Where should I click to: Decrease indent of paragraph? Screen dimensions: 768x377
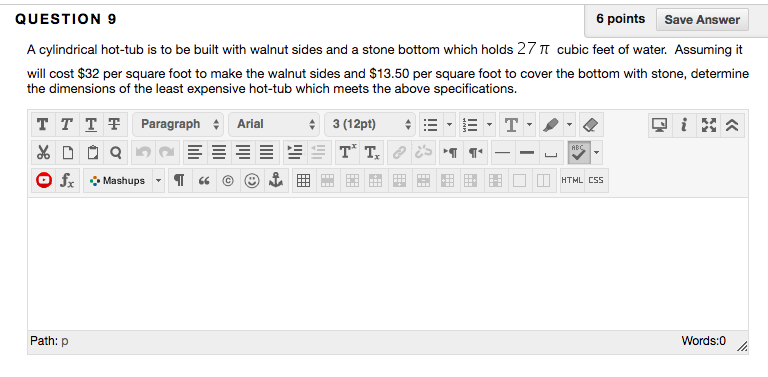click(319, 153)
